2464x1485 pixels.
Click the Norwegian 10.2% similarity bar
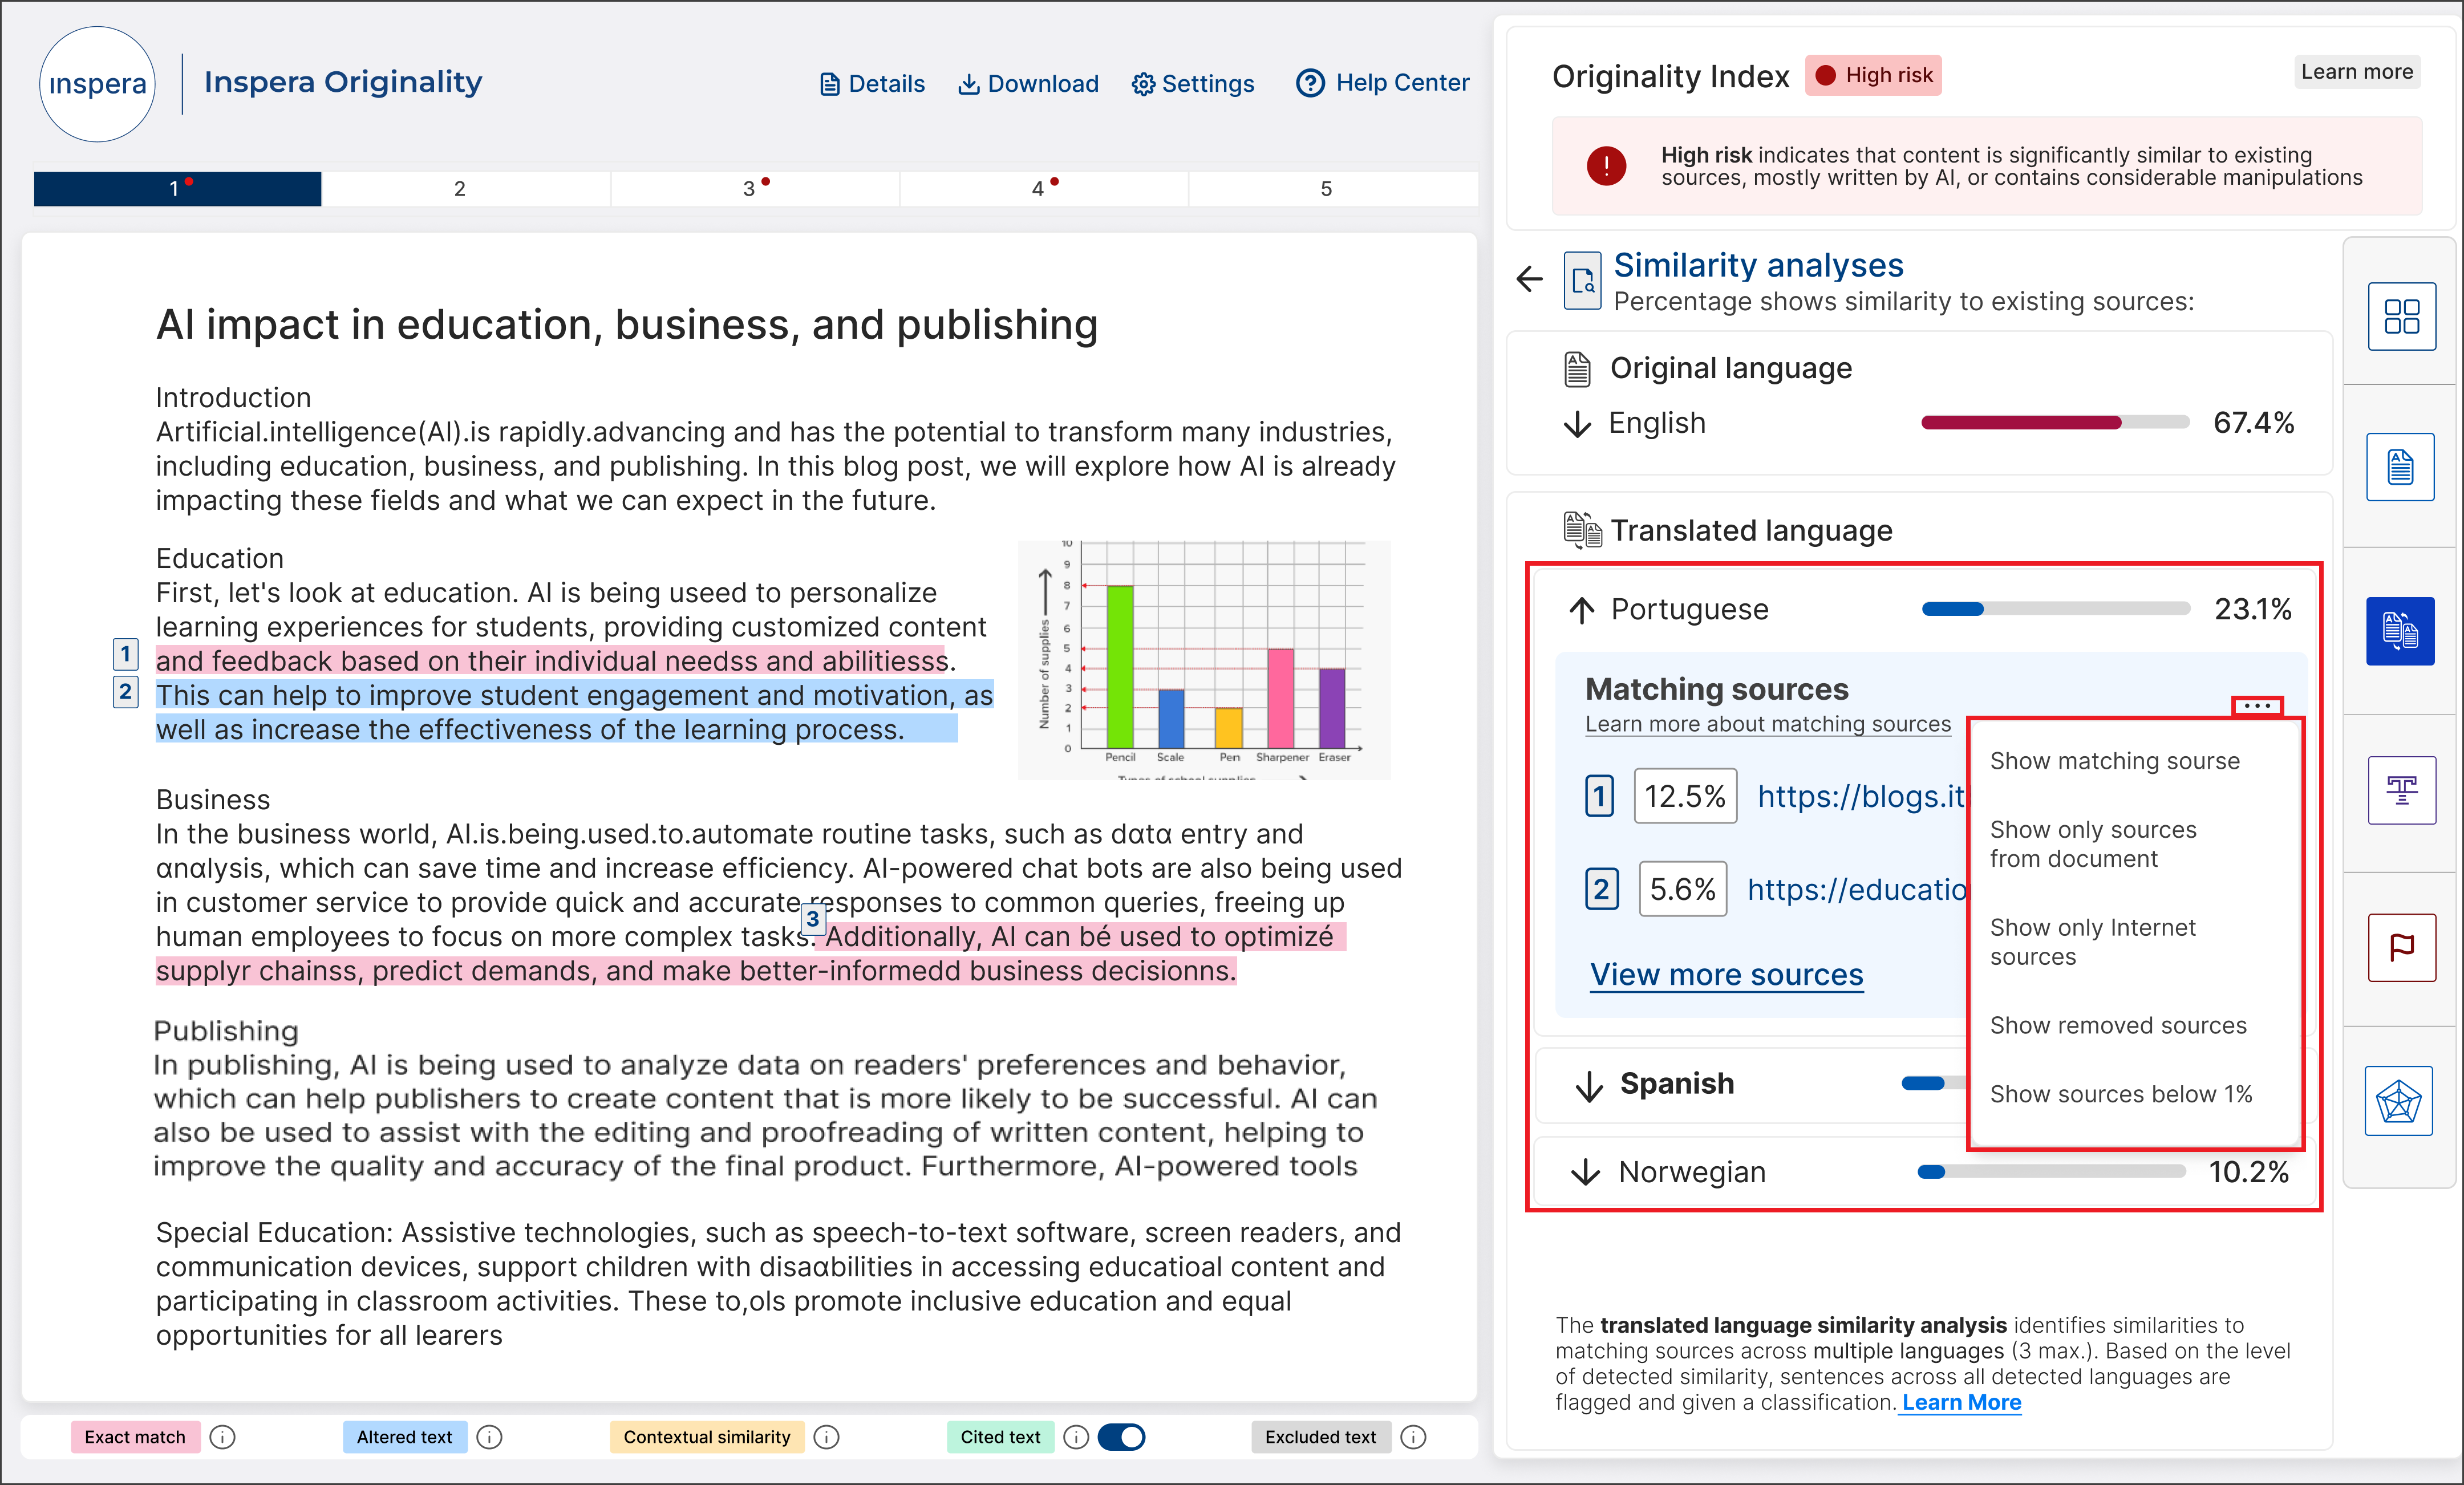click(2051, 1172)
